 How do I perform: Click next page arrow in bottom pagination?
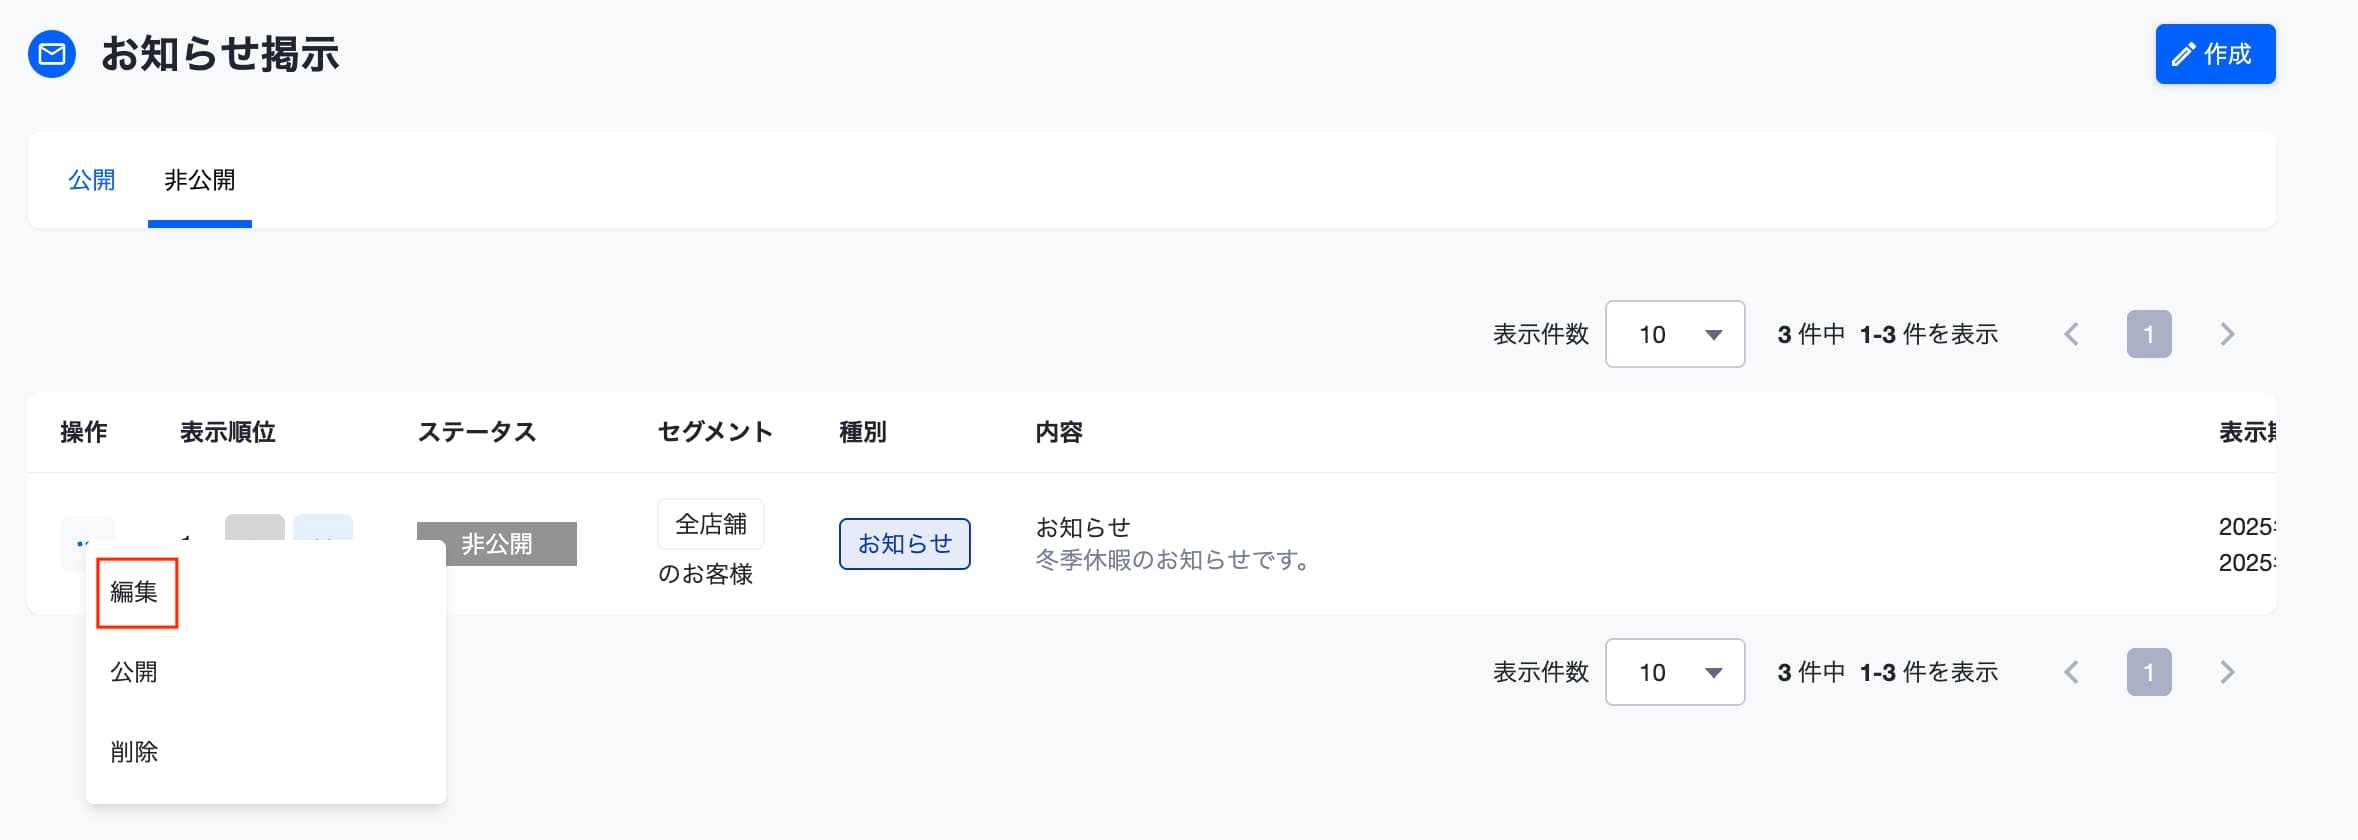click(x=2227, y=672)
